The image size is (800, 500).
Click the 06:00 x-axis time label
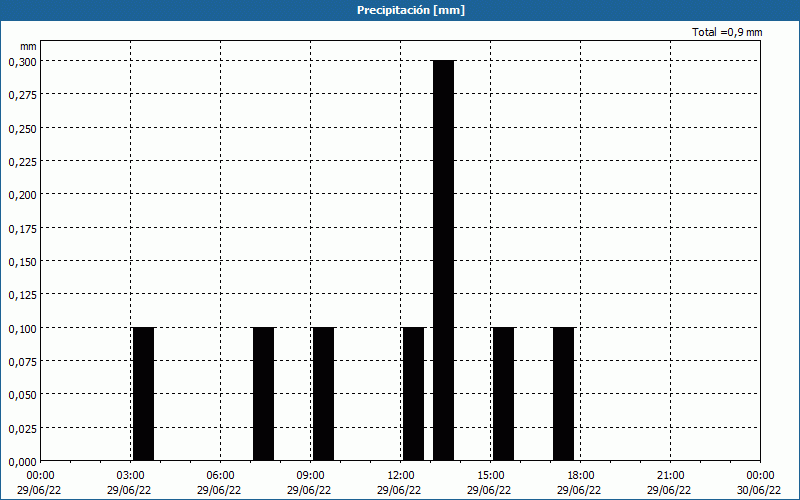pos(220,476)
